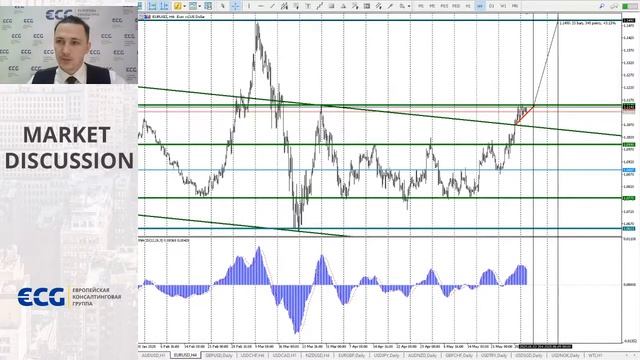Open the EURGBP,Daily chart tab
640x360 pixels.
[x=351, y=356]
